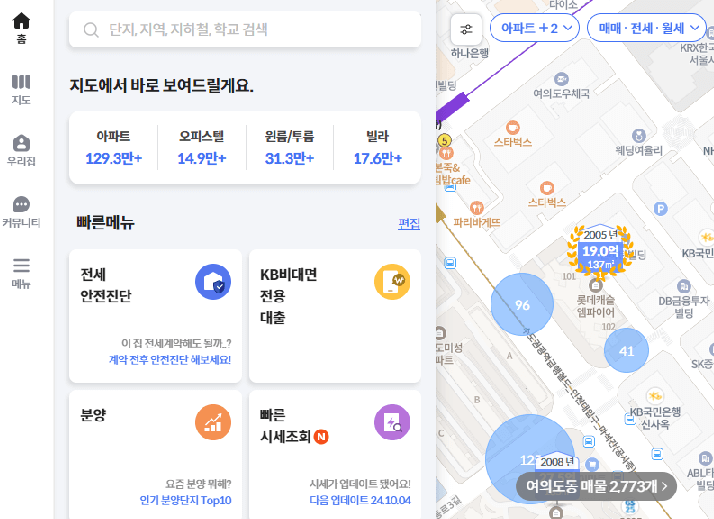The width and height of the screenshot is (714, 519).
Task: Click the subway line 5 station marker
Action: pos(444,140)
